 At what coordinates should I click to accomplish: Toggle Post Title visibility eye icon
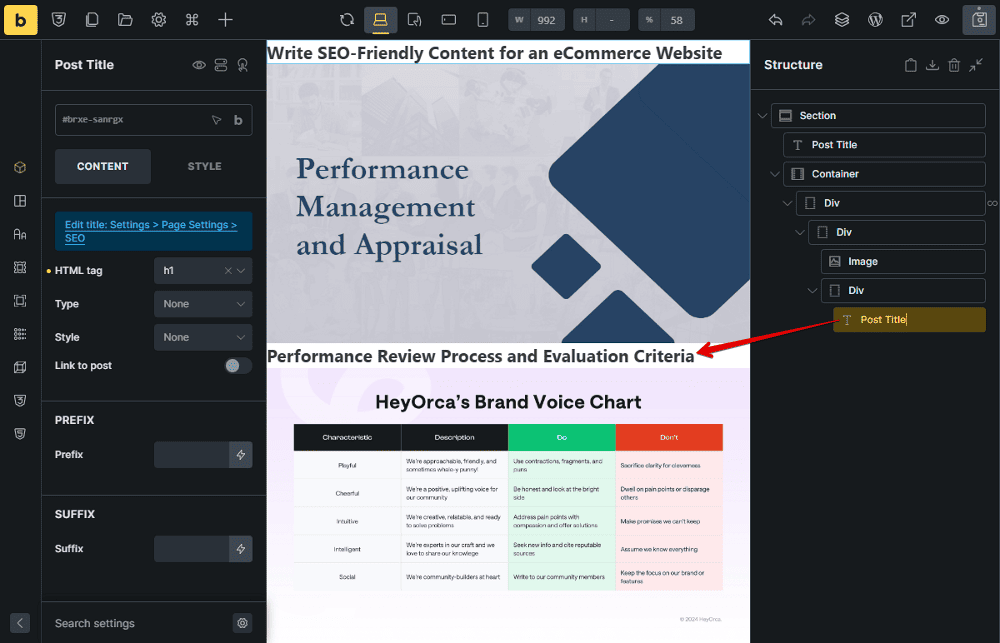(199, 65)
